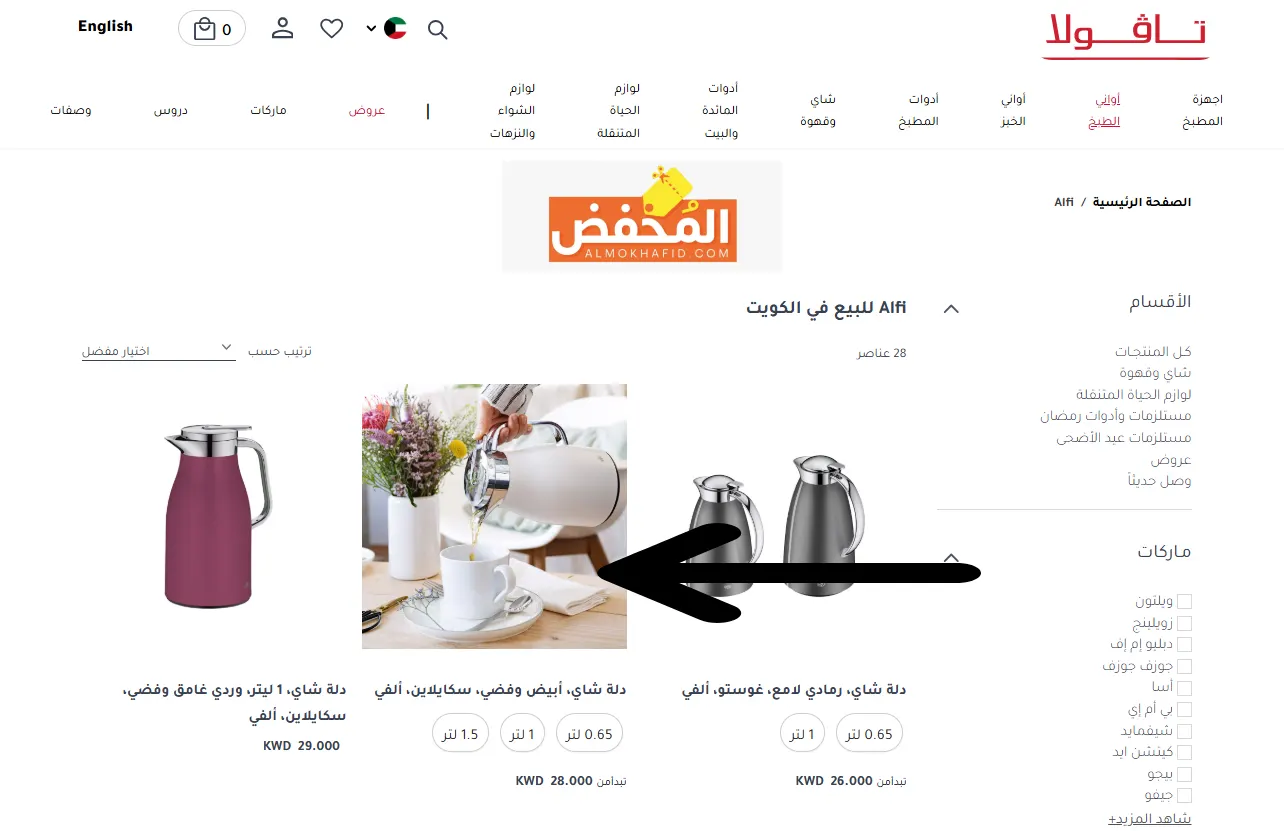Click the Tavola logo in header
The height and width of the screenshot is (831, 1284).
point(1125,35)
